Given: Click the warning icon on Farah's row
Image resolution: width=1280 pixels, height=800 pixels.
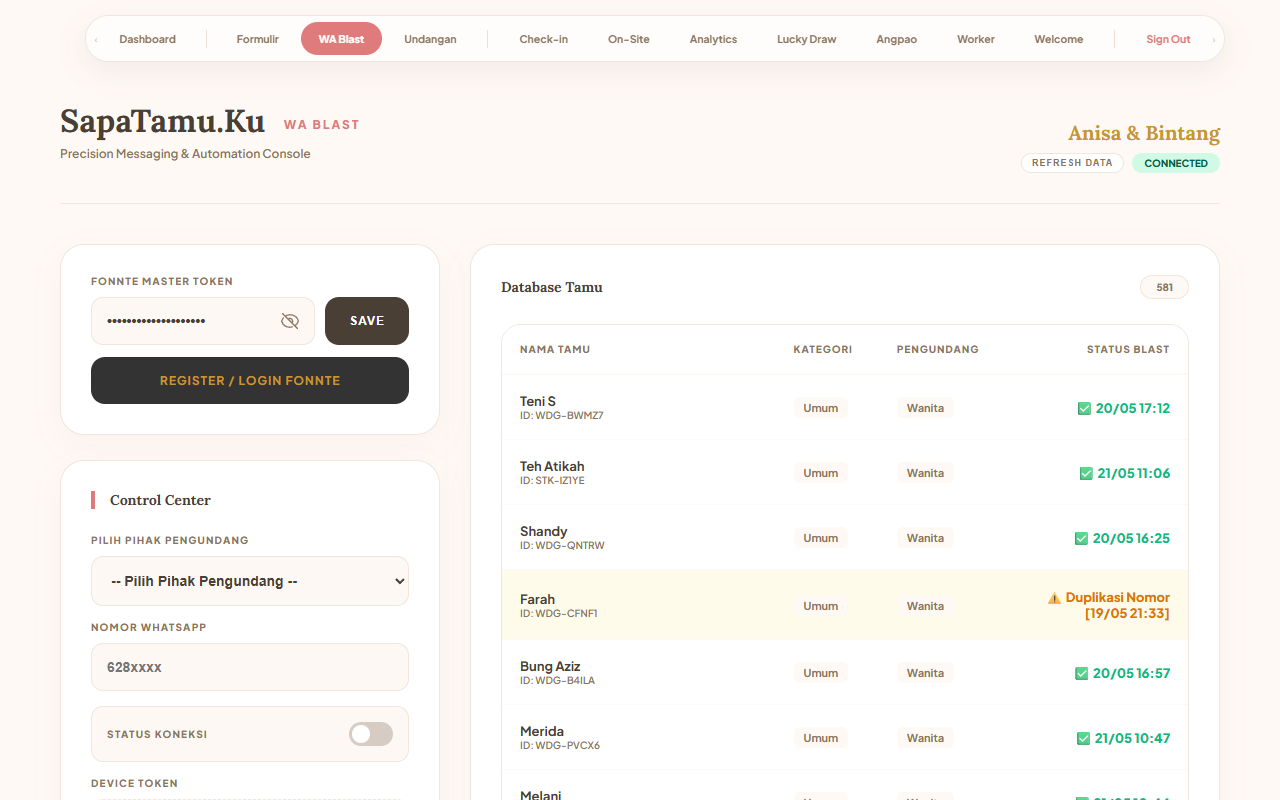Looking at the screenshot, I should [1054, 598].
